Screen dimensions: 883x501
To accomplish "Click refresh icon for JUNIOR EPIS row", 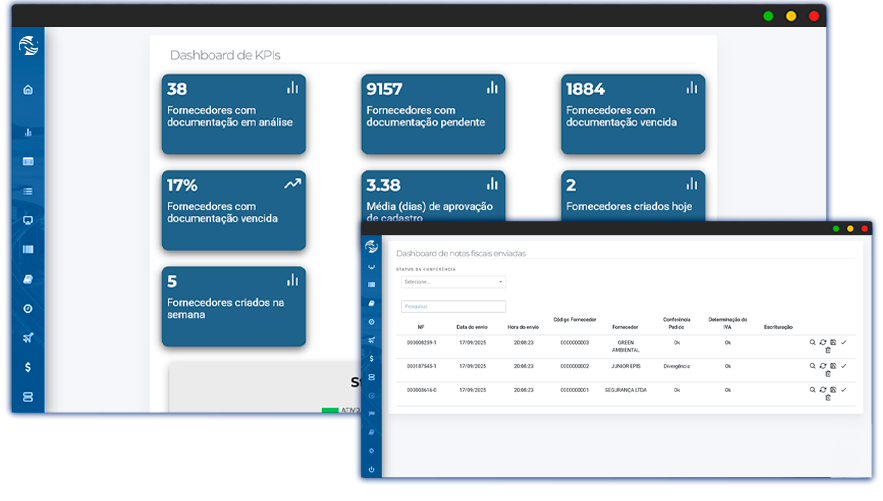I will 823,366.
